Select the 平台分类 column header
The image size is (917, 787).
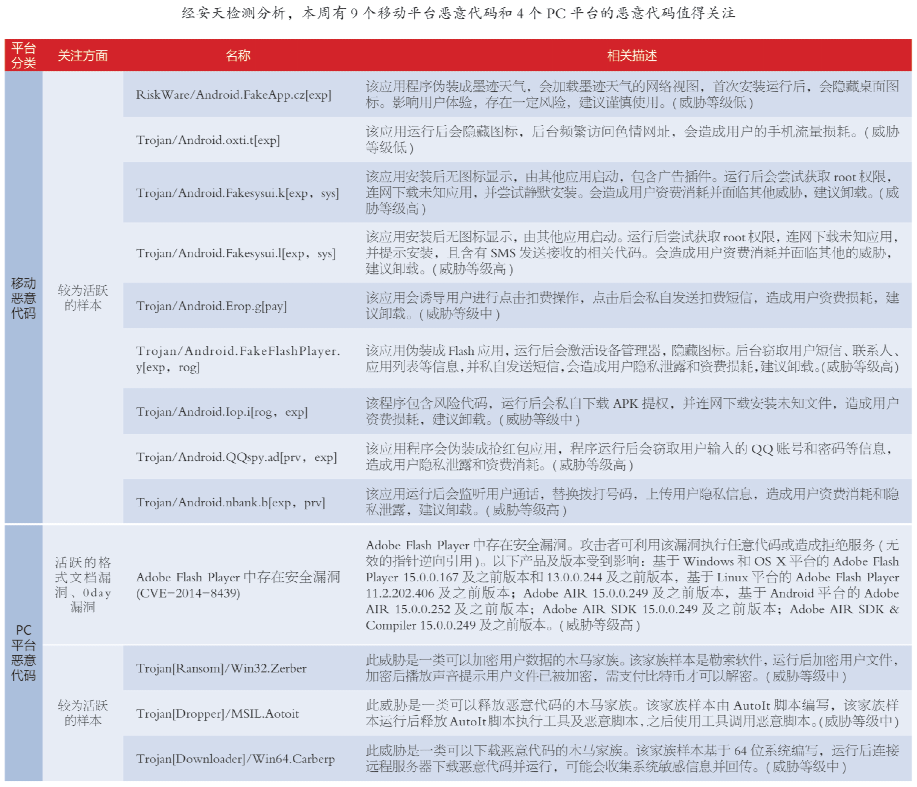[23, 56]
